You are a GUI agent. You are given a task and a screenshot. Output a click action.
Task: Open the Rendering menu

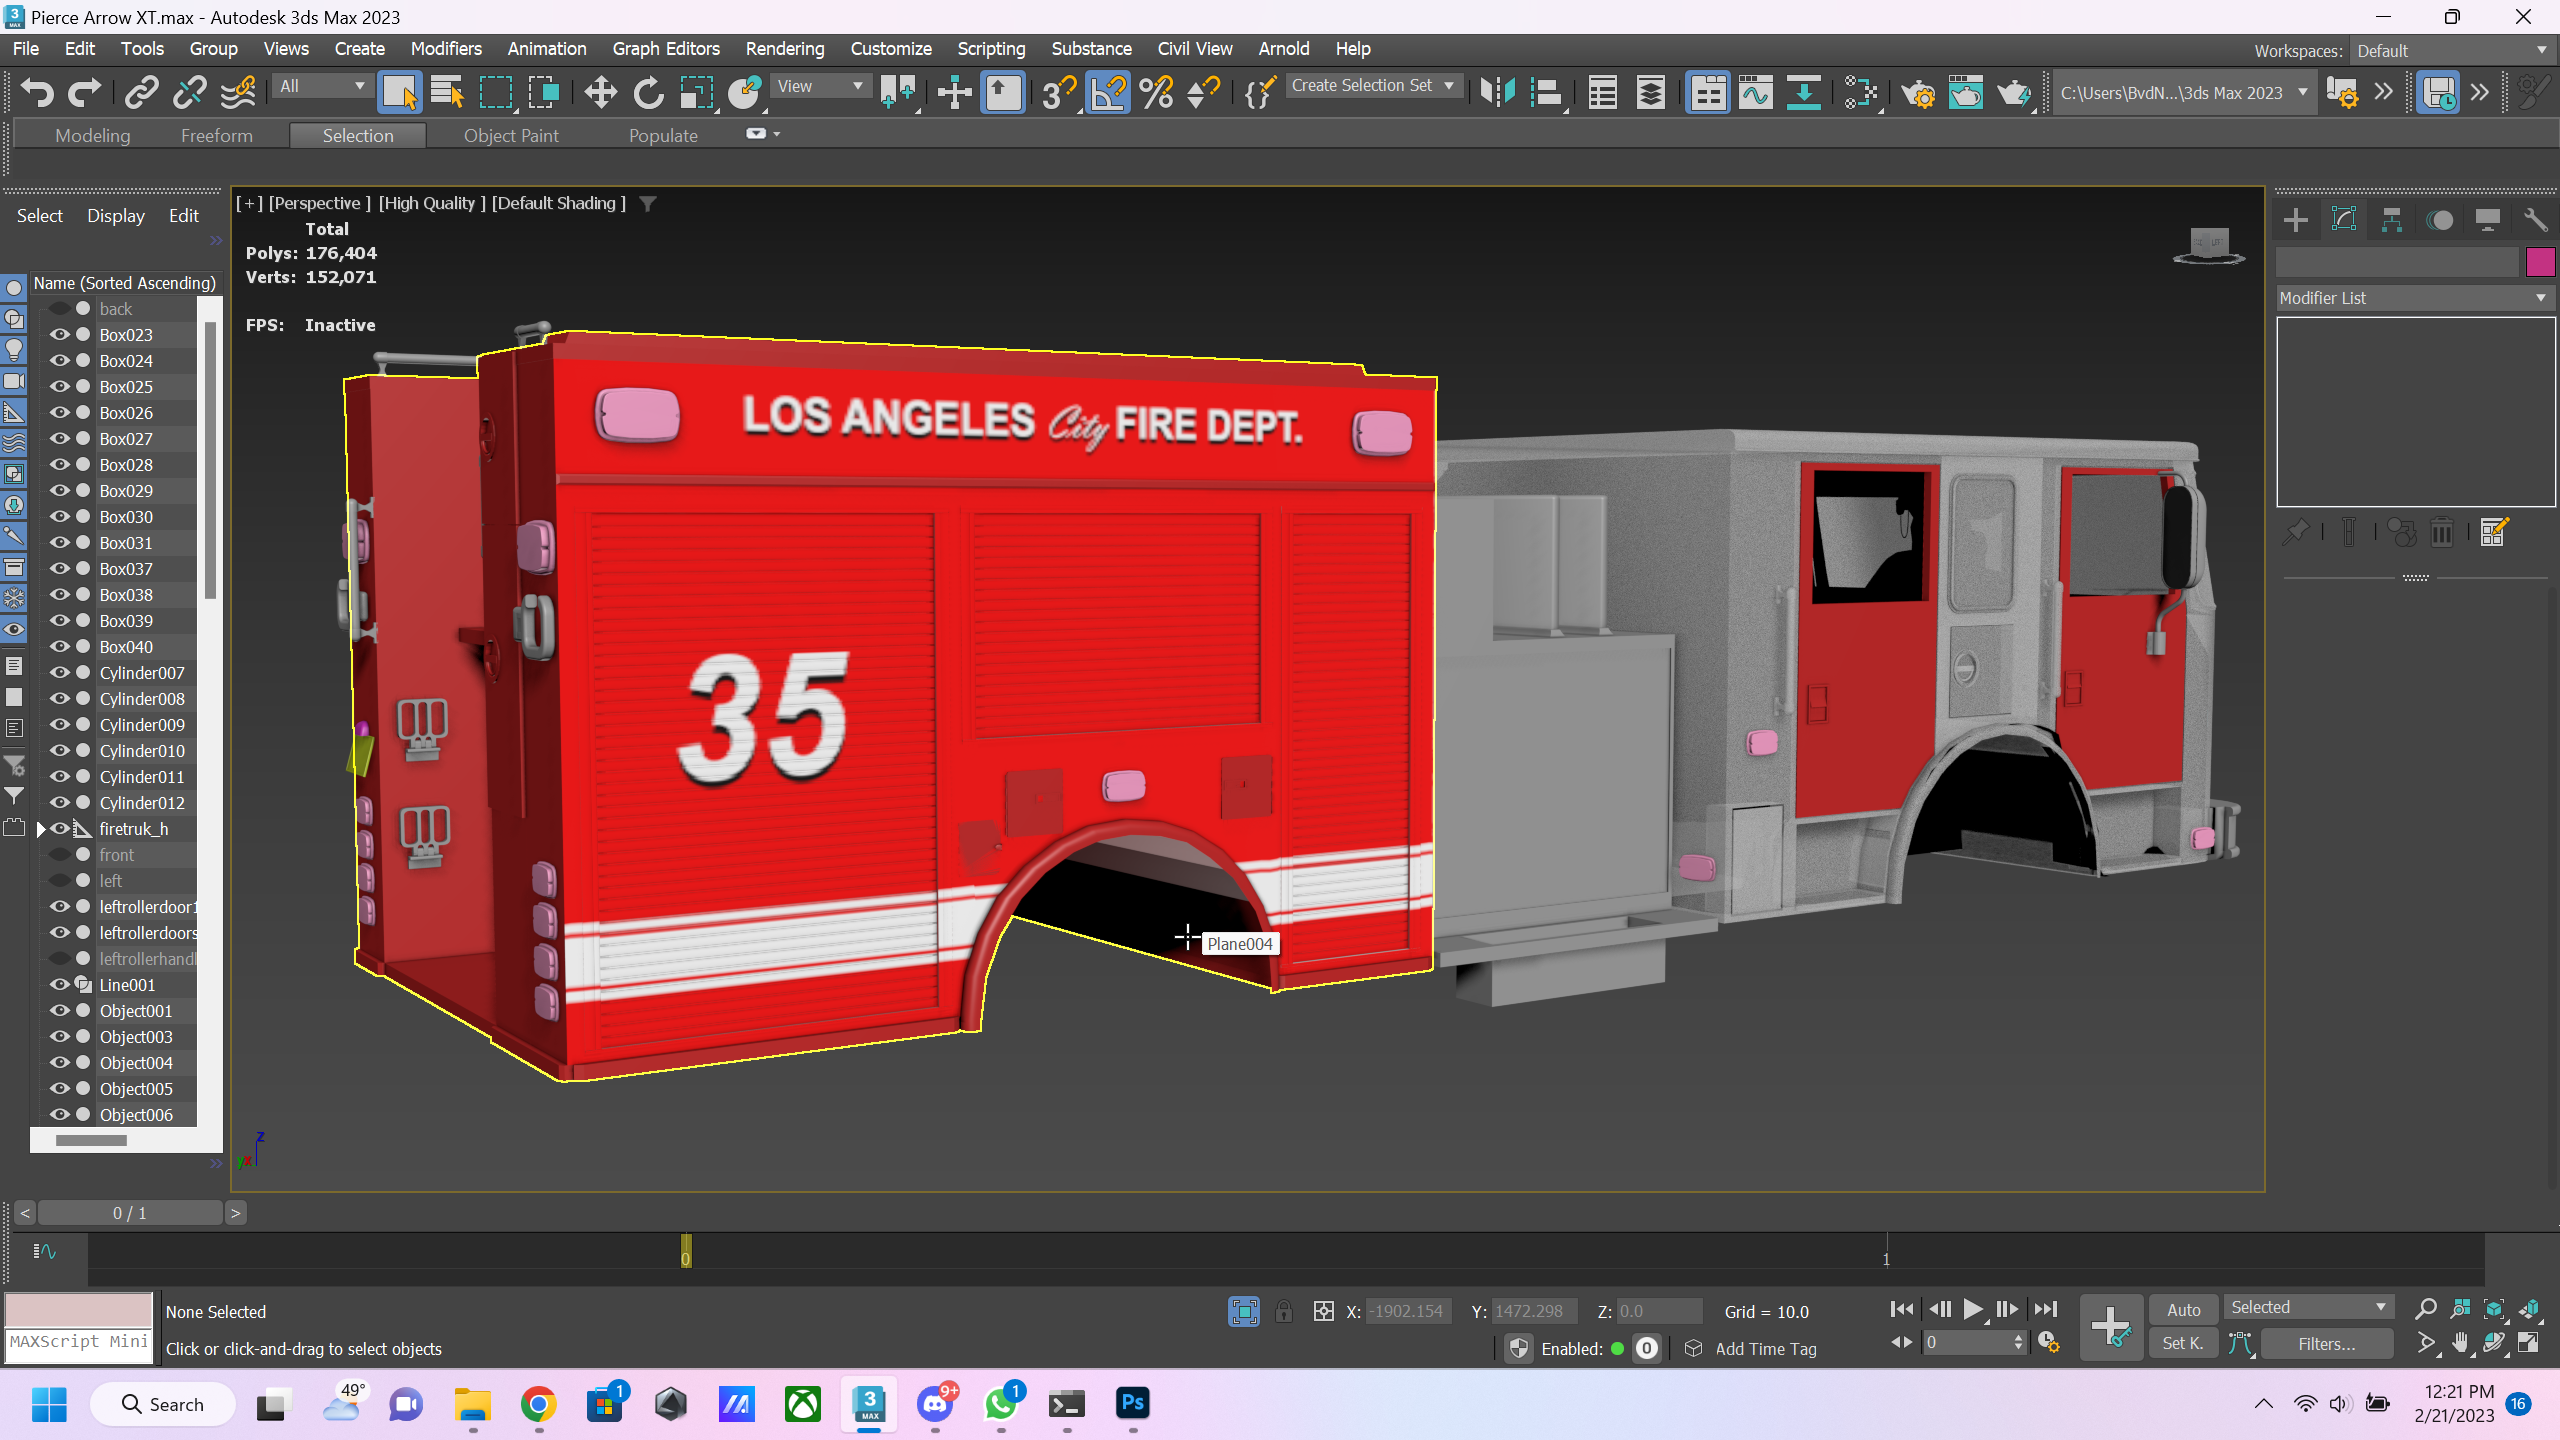tap(784, 48)
